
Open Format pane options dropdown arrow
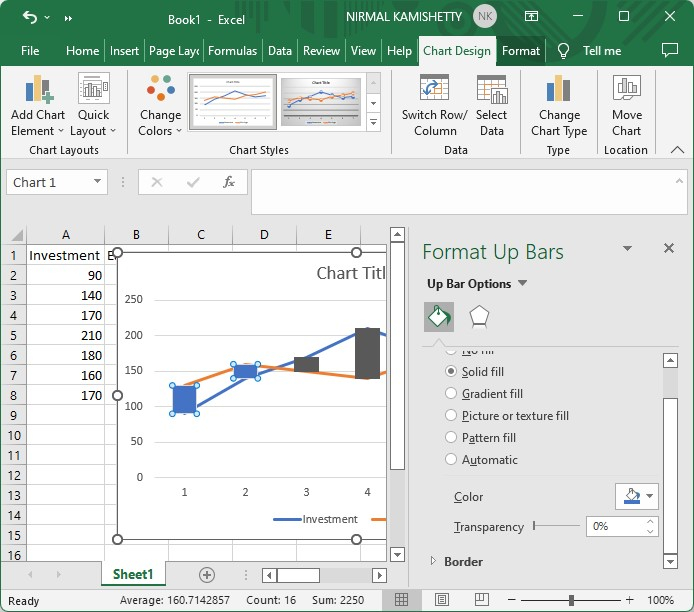(x=627, y=248)
